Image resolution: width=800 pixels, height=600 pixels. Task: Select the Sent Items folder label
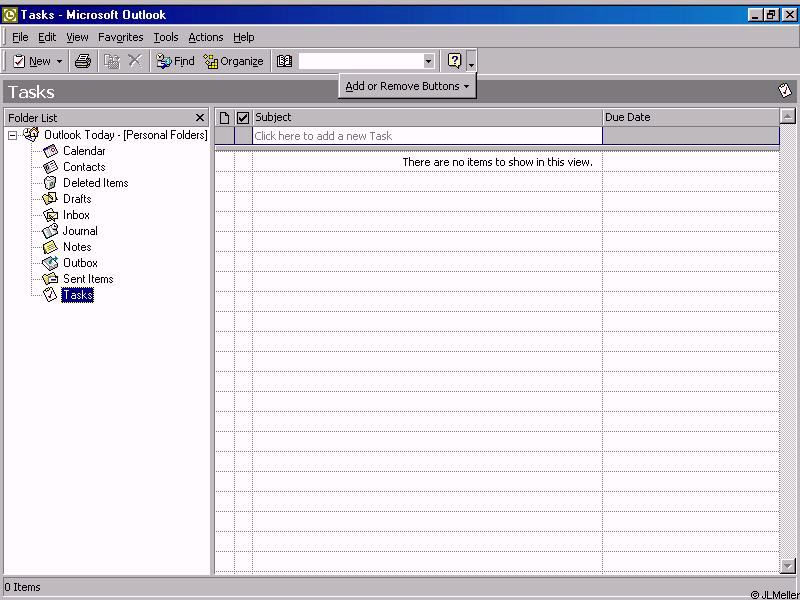[88, 279]
